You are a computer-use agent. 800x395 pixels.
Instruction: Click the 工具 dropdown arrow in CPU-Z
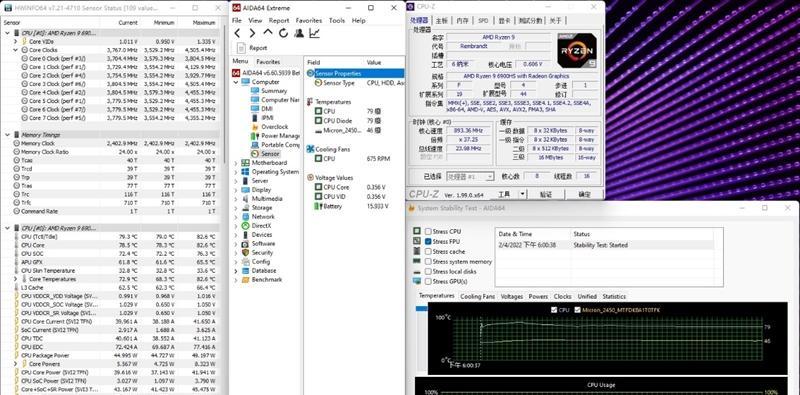[x=522, y=194]
